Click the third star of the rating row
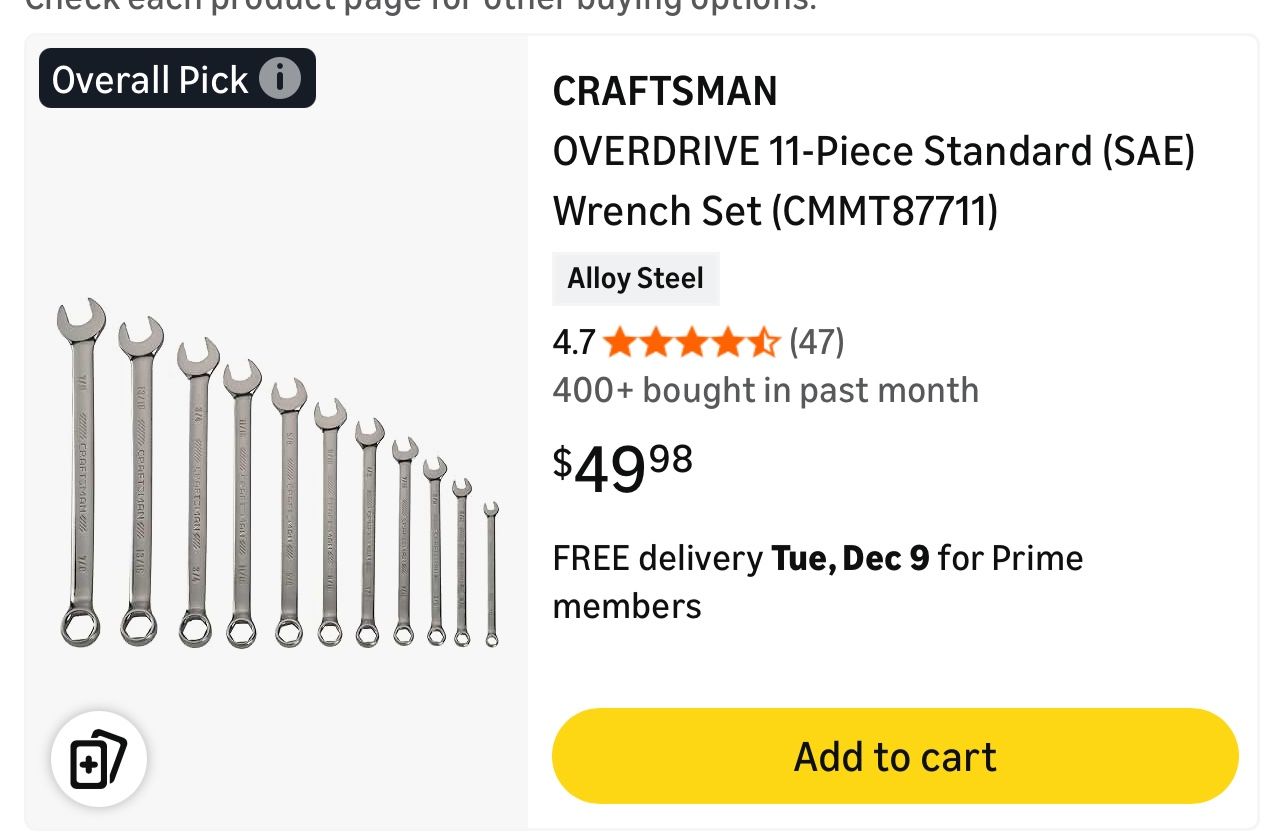This screenshot has height=836, width=1284. (692, 341)
